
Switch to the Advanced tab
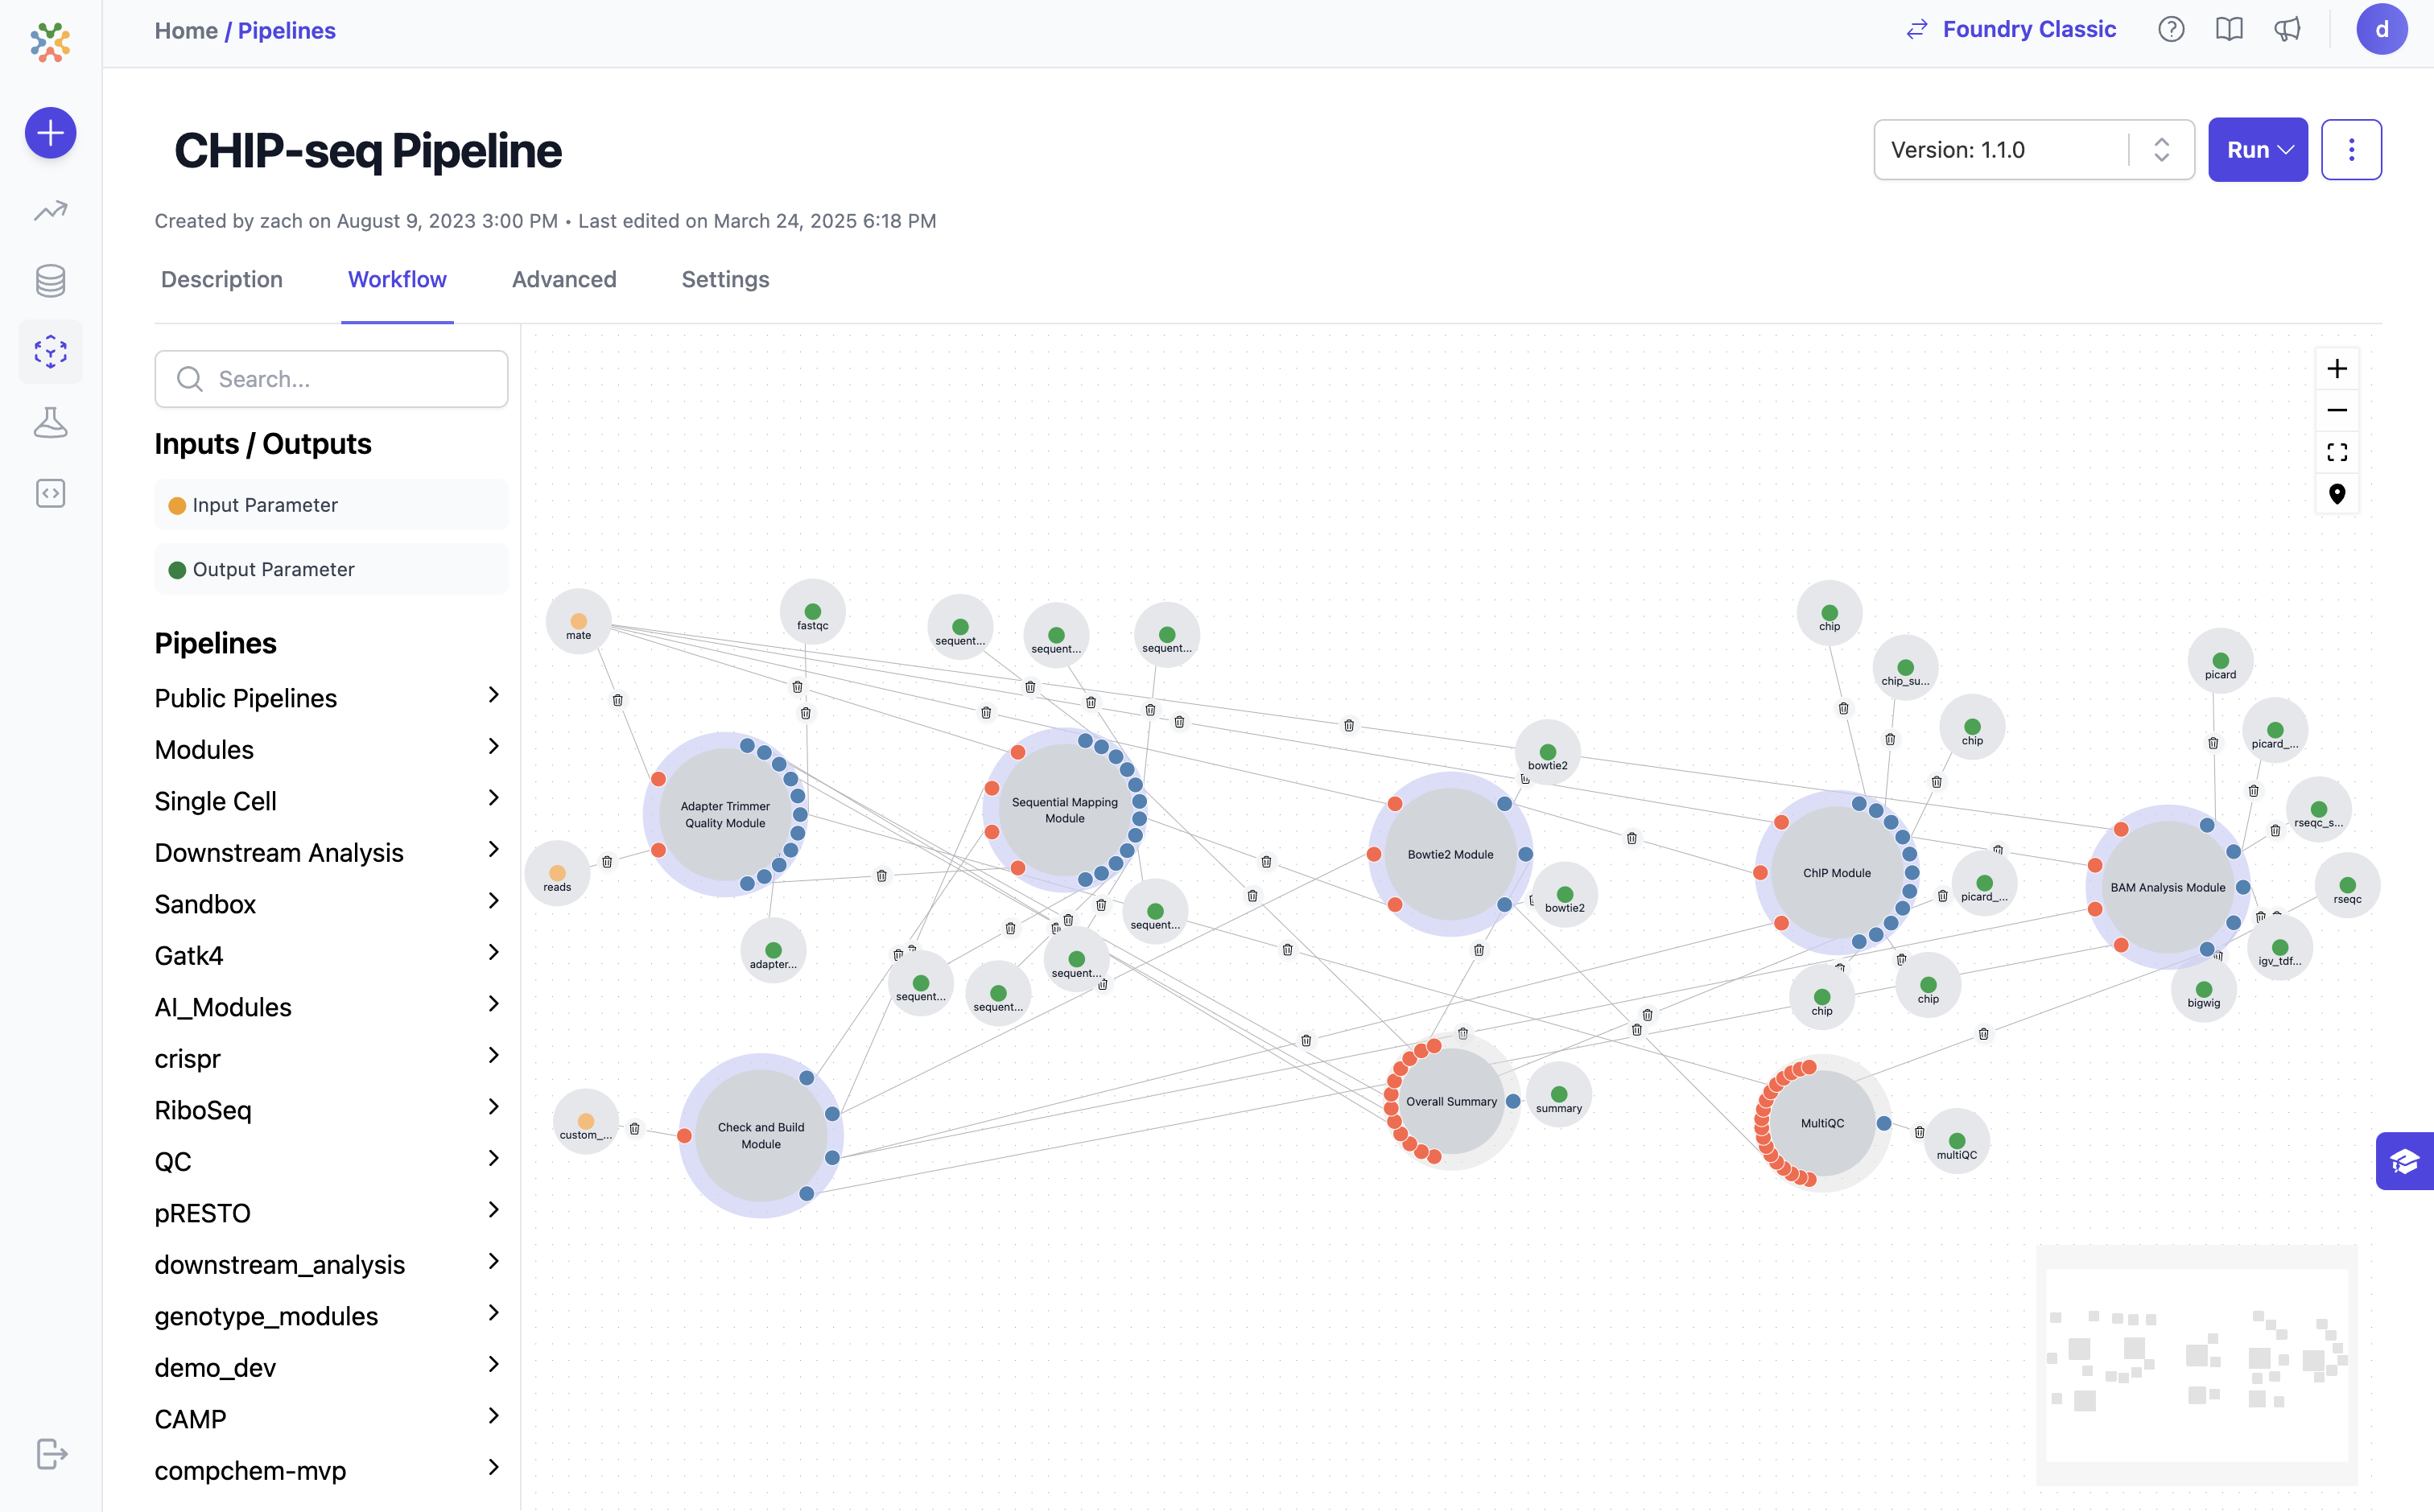click(x=564, y=280)
